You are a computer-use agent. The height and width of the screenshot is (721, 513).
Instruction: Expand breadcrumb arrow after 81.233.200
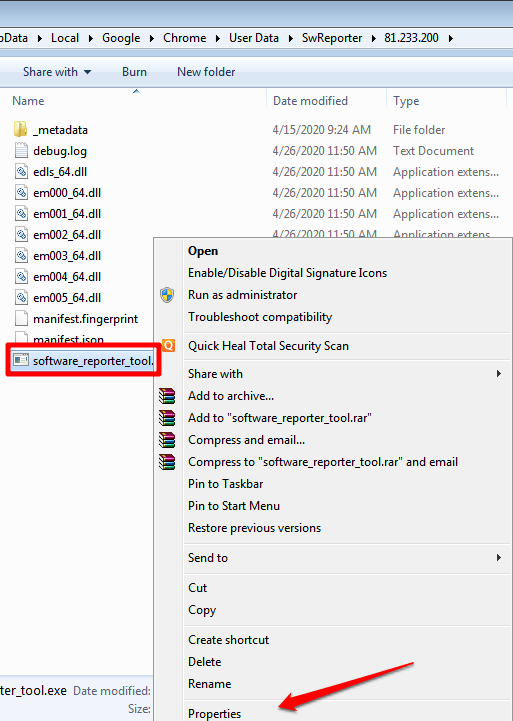tap(450, 38)
